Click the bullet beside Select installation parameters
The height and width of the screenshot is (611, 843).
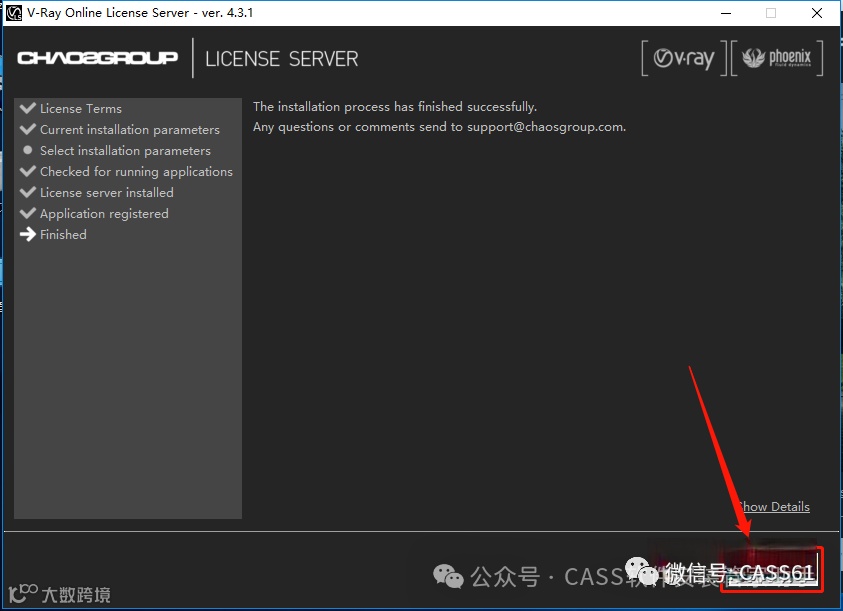pyautogui.click(x=27, y=150)
